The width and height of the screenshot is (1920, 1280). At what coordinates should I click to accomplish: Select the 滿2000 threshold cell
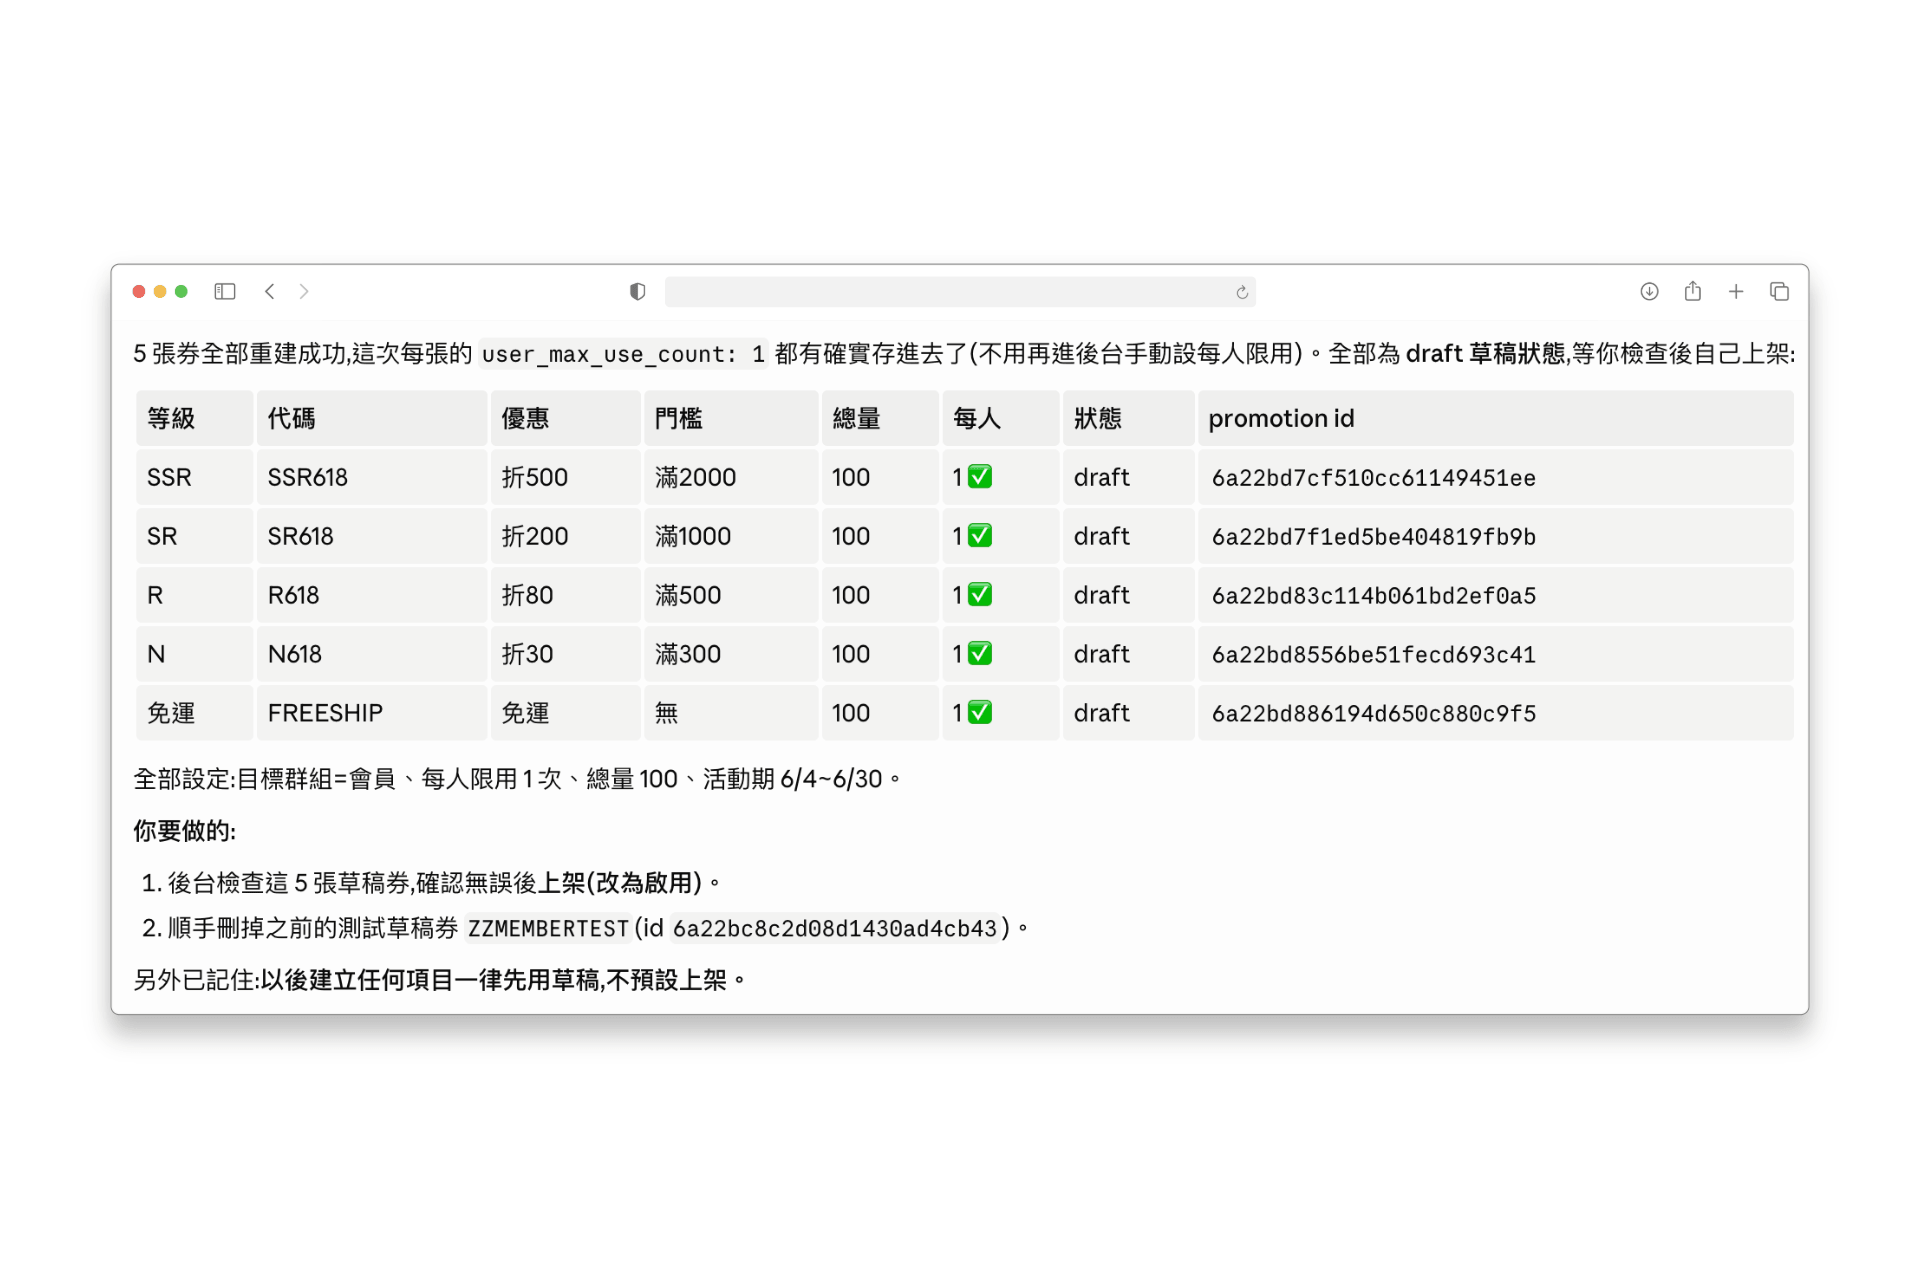[x=731, y=477]
